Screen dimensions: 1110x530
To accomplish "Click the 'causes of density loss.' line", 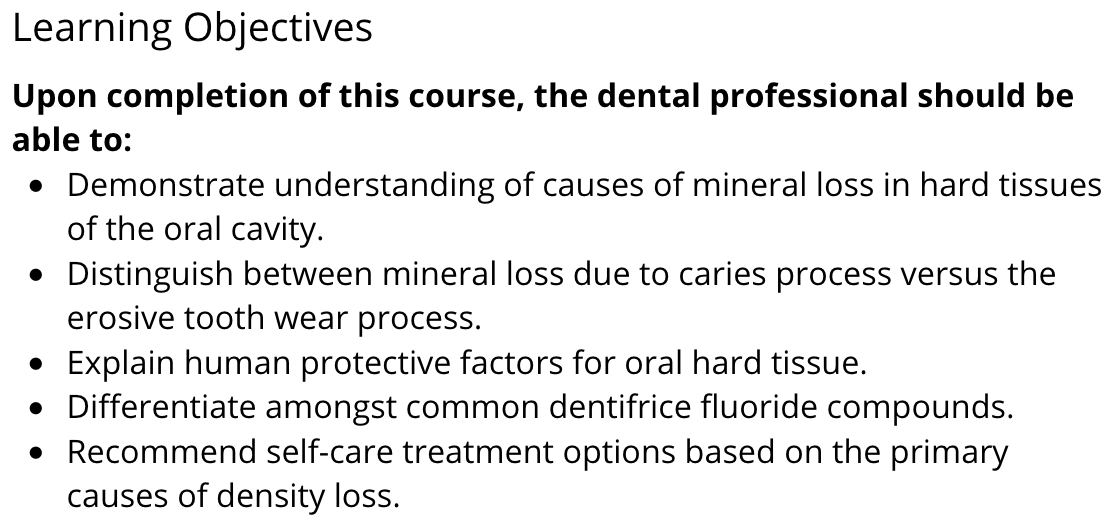I will tap(234, 496).
